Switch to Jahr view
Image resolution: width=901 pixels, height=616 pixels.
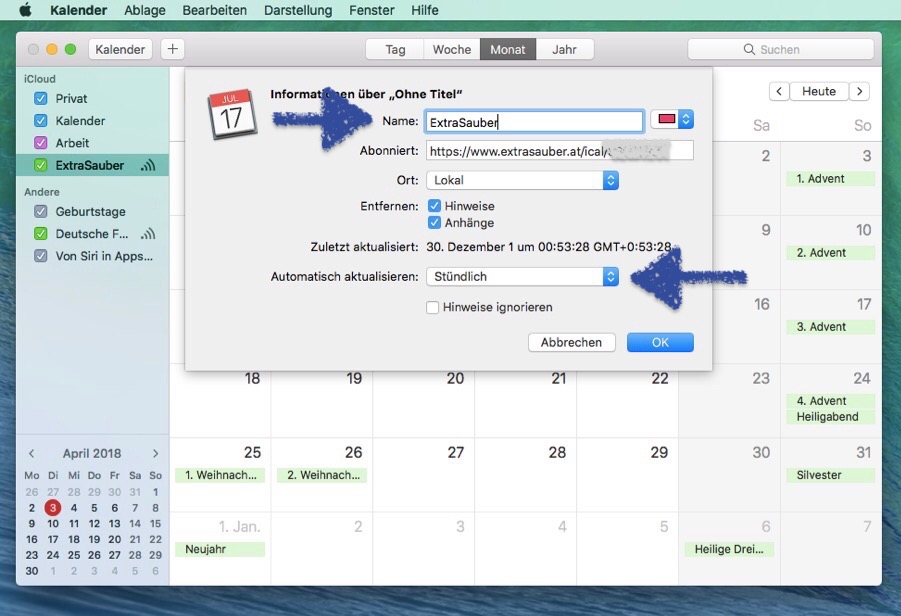click(x=564, y=49)
